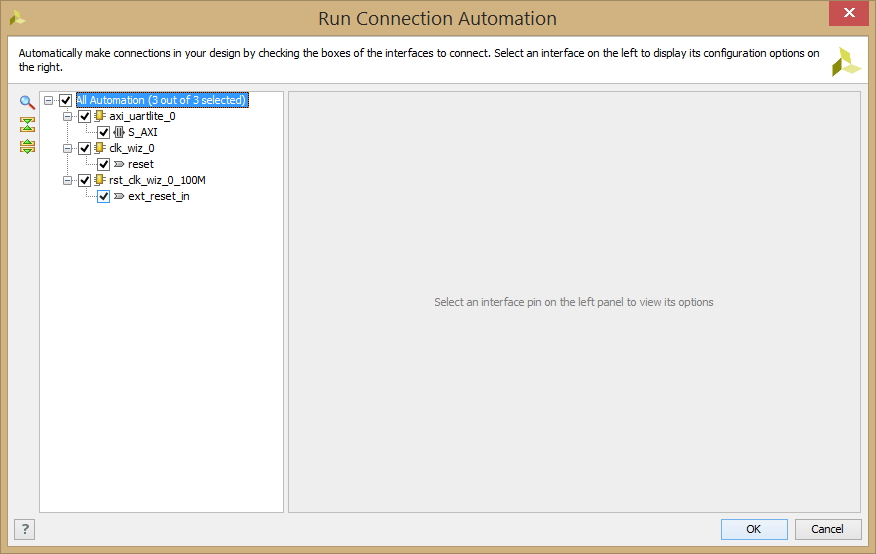This screenshot has width=876, height=554.
Task: Close the Run Connection Automation window
Action: click(849, 13)
